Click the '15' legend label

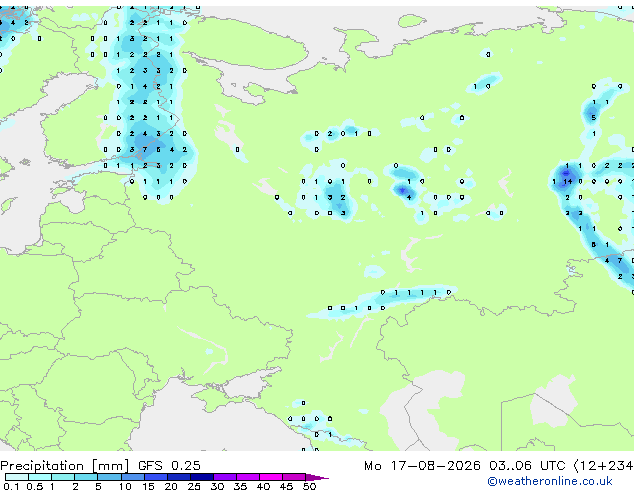148,486
